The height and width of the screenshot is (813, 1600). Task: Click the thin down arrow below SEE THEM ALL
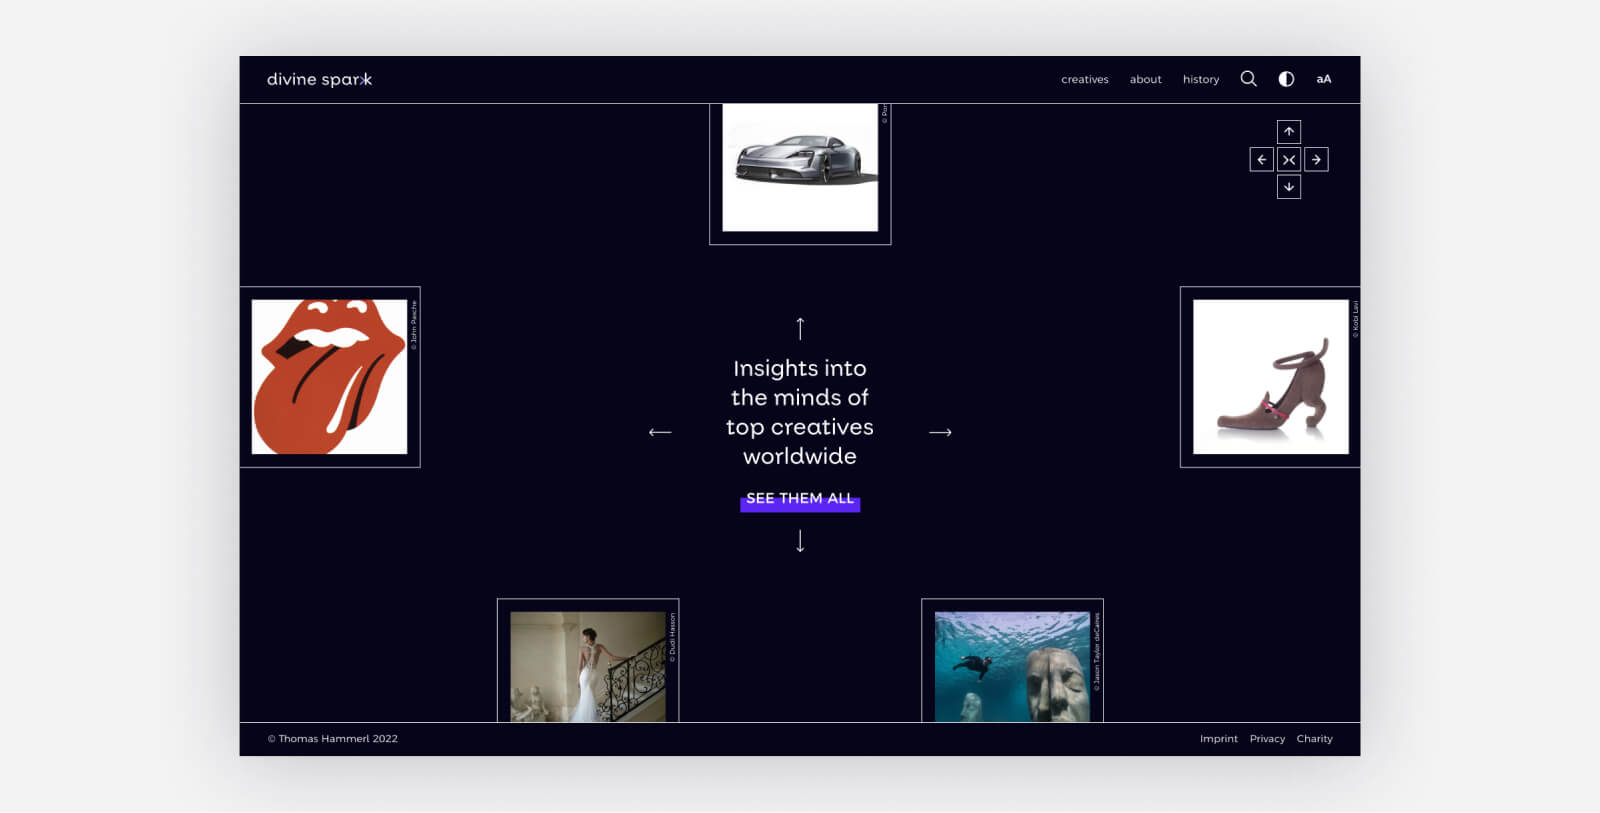point(800,541)
